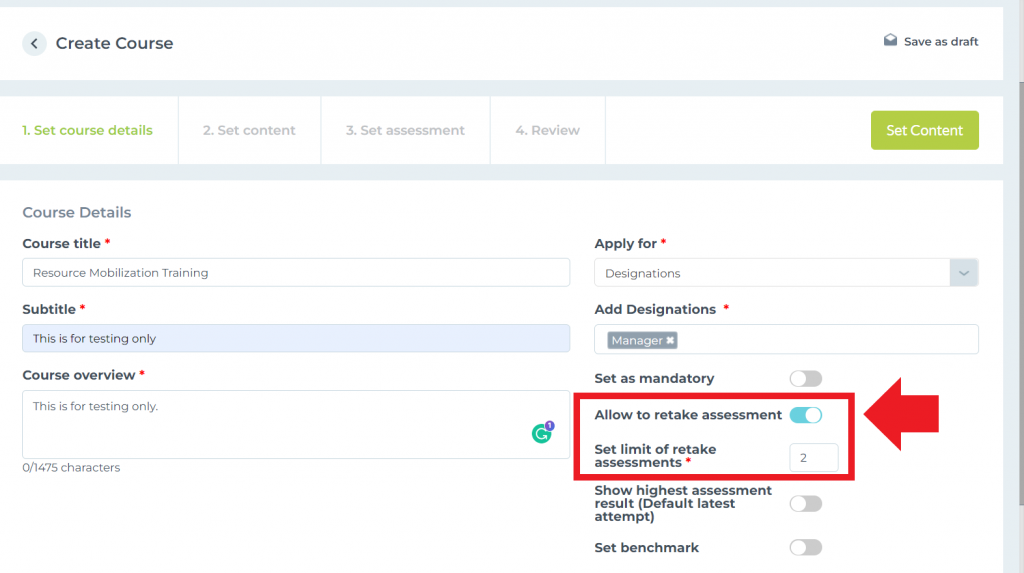
Task: Turn on Show highest assessment result toggle
Action: 805,504
